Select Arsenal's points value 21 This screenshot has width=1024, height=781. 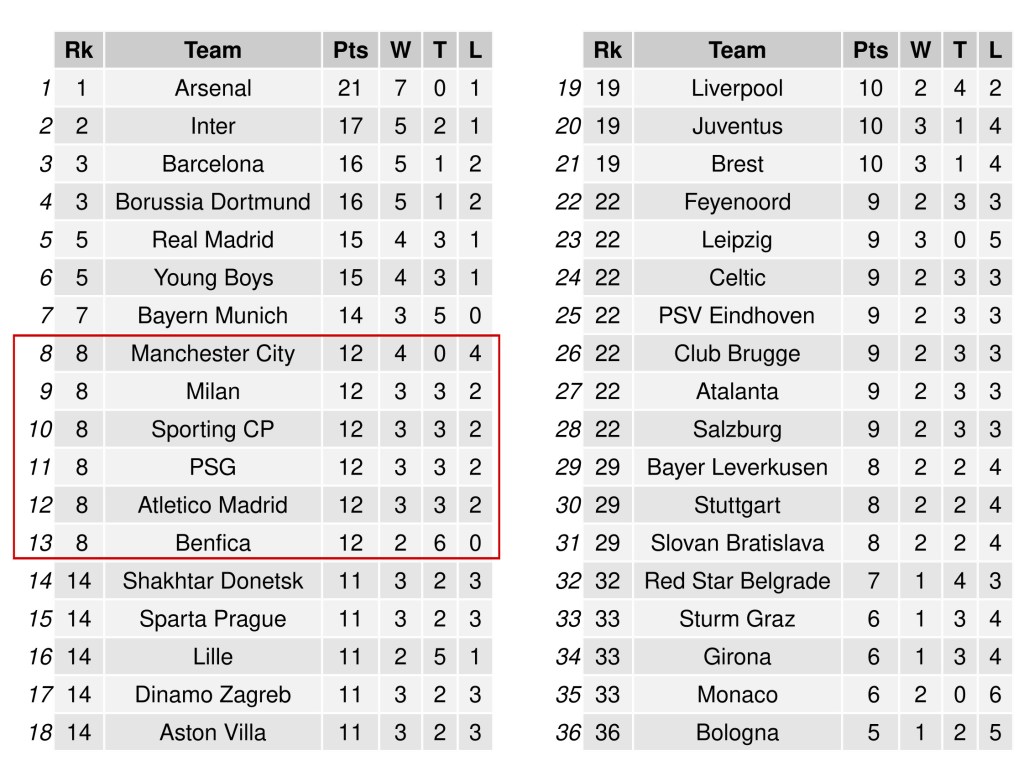[350, 88]
